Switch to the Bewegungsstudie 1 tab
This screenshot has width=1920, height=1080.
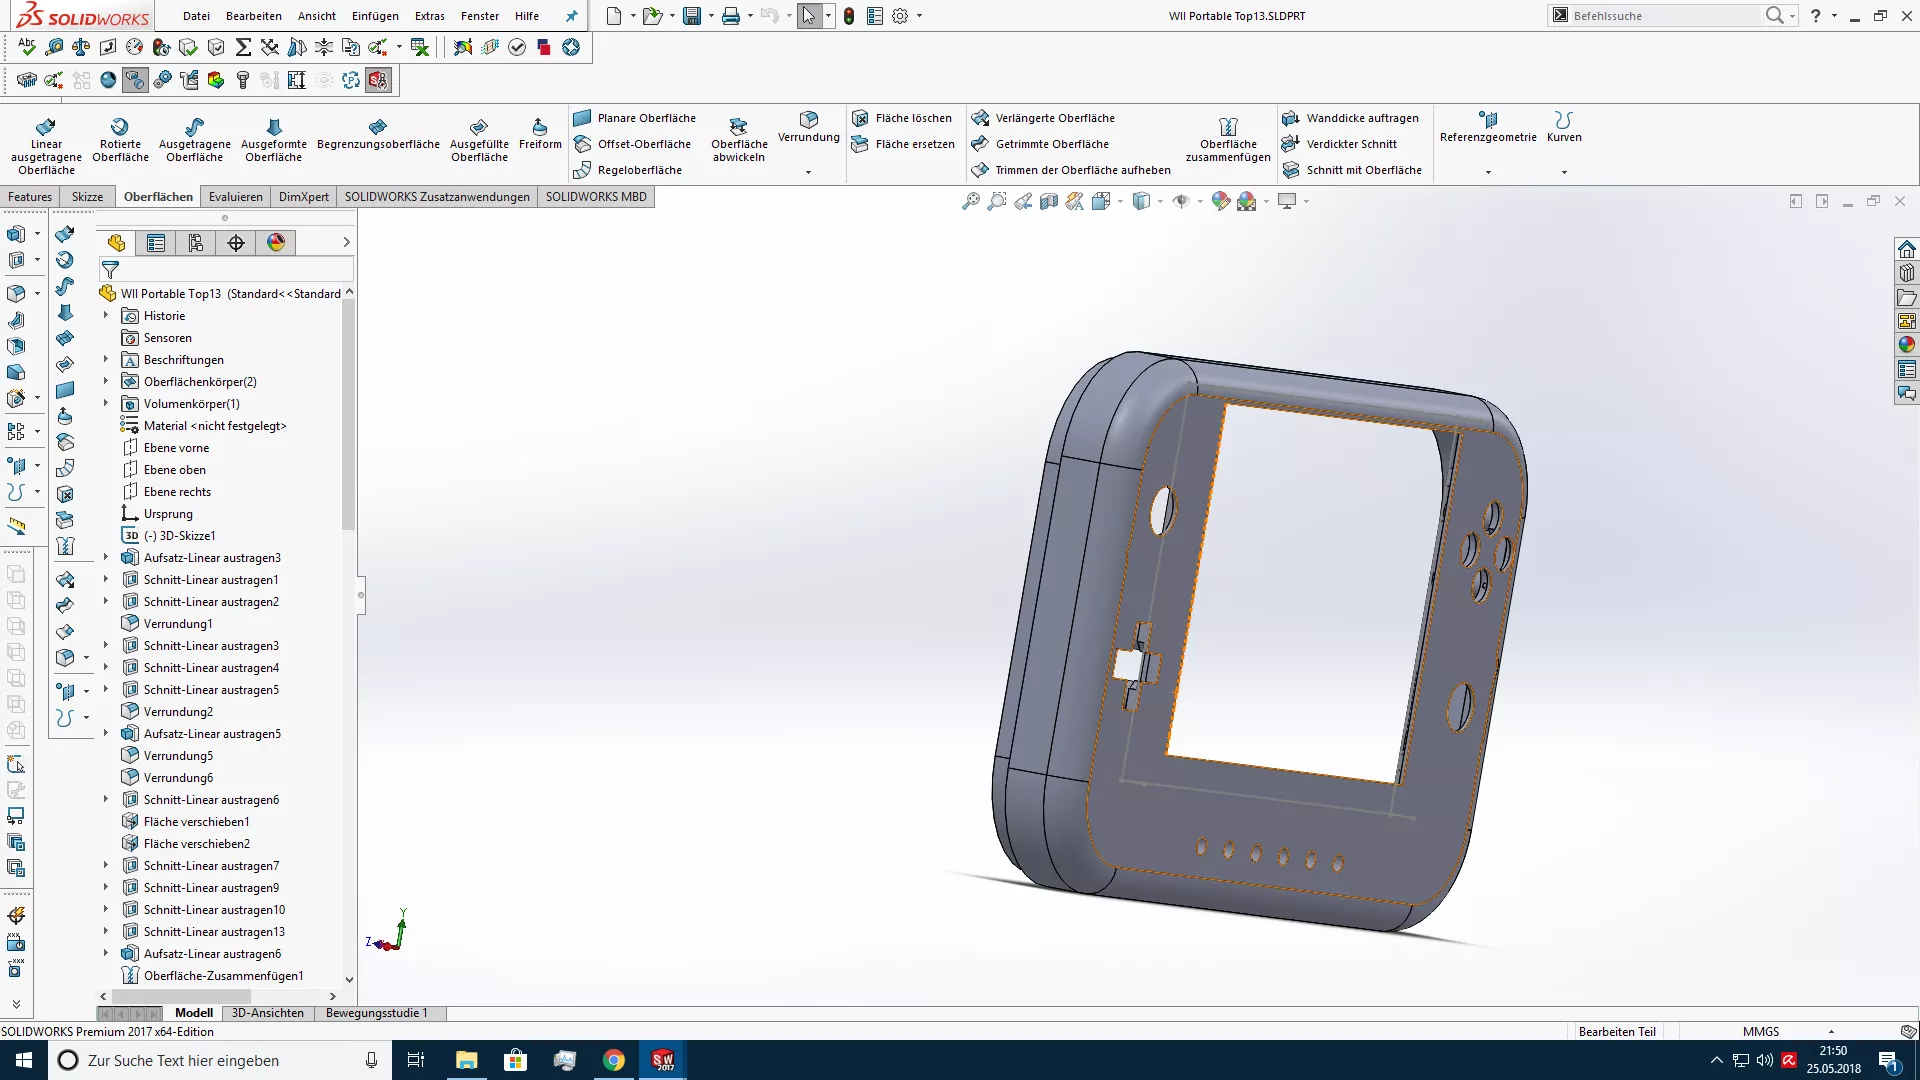point(376,1013)
